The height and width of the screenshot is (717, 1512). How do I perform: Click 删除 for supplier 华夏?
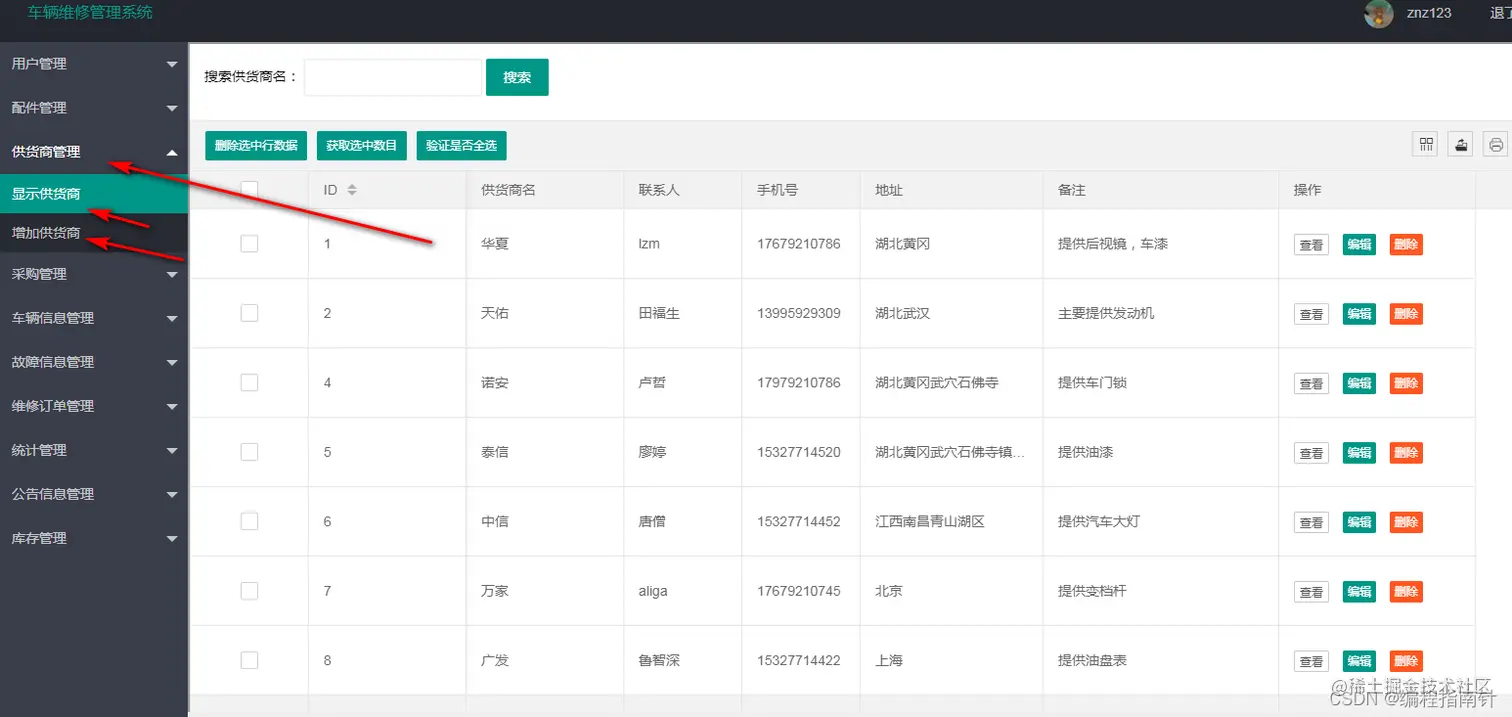tap(1406, 244)
